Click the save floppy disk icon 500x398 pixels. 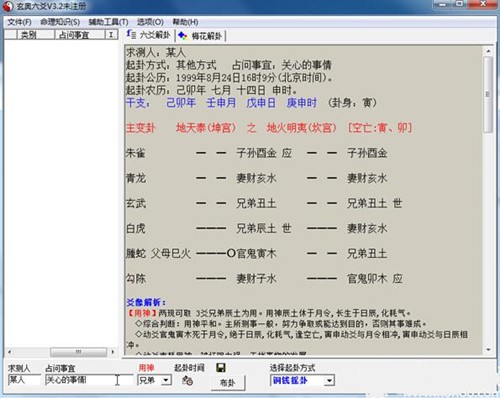tap(221, 368)
